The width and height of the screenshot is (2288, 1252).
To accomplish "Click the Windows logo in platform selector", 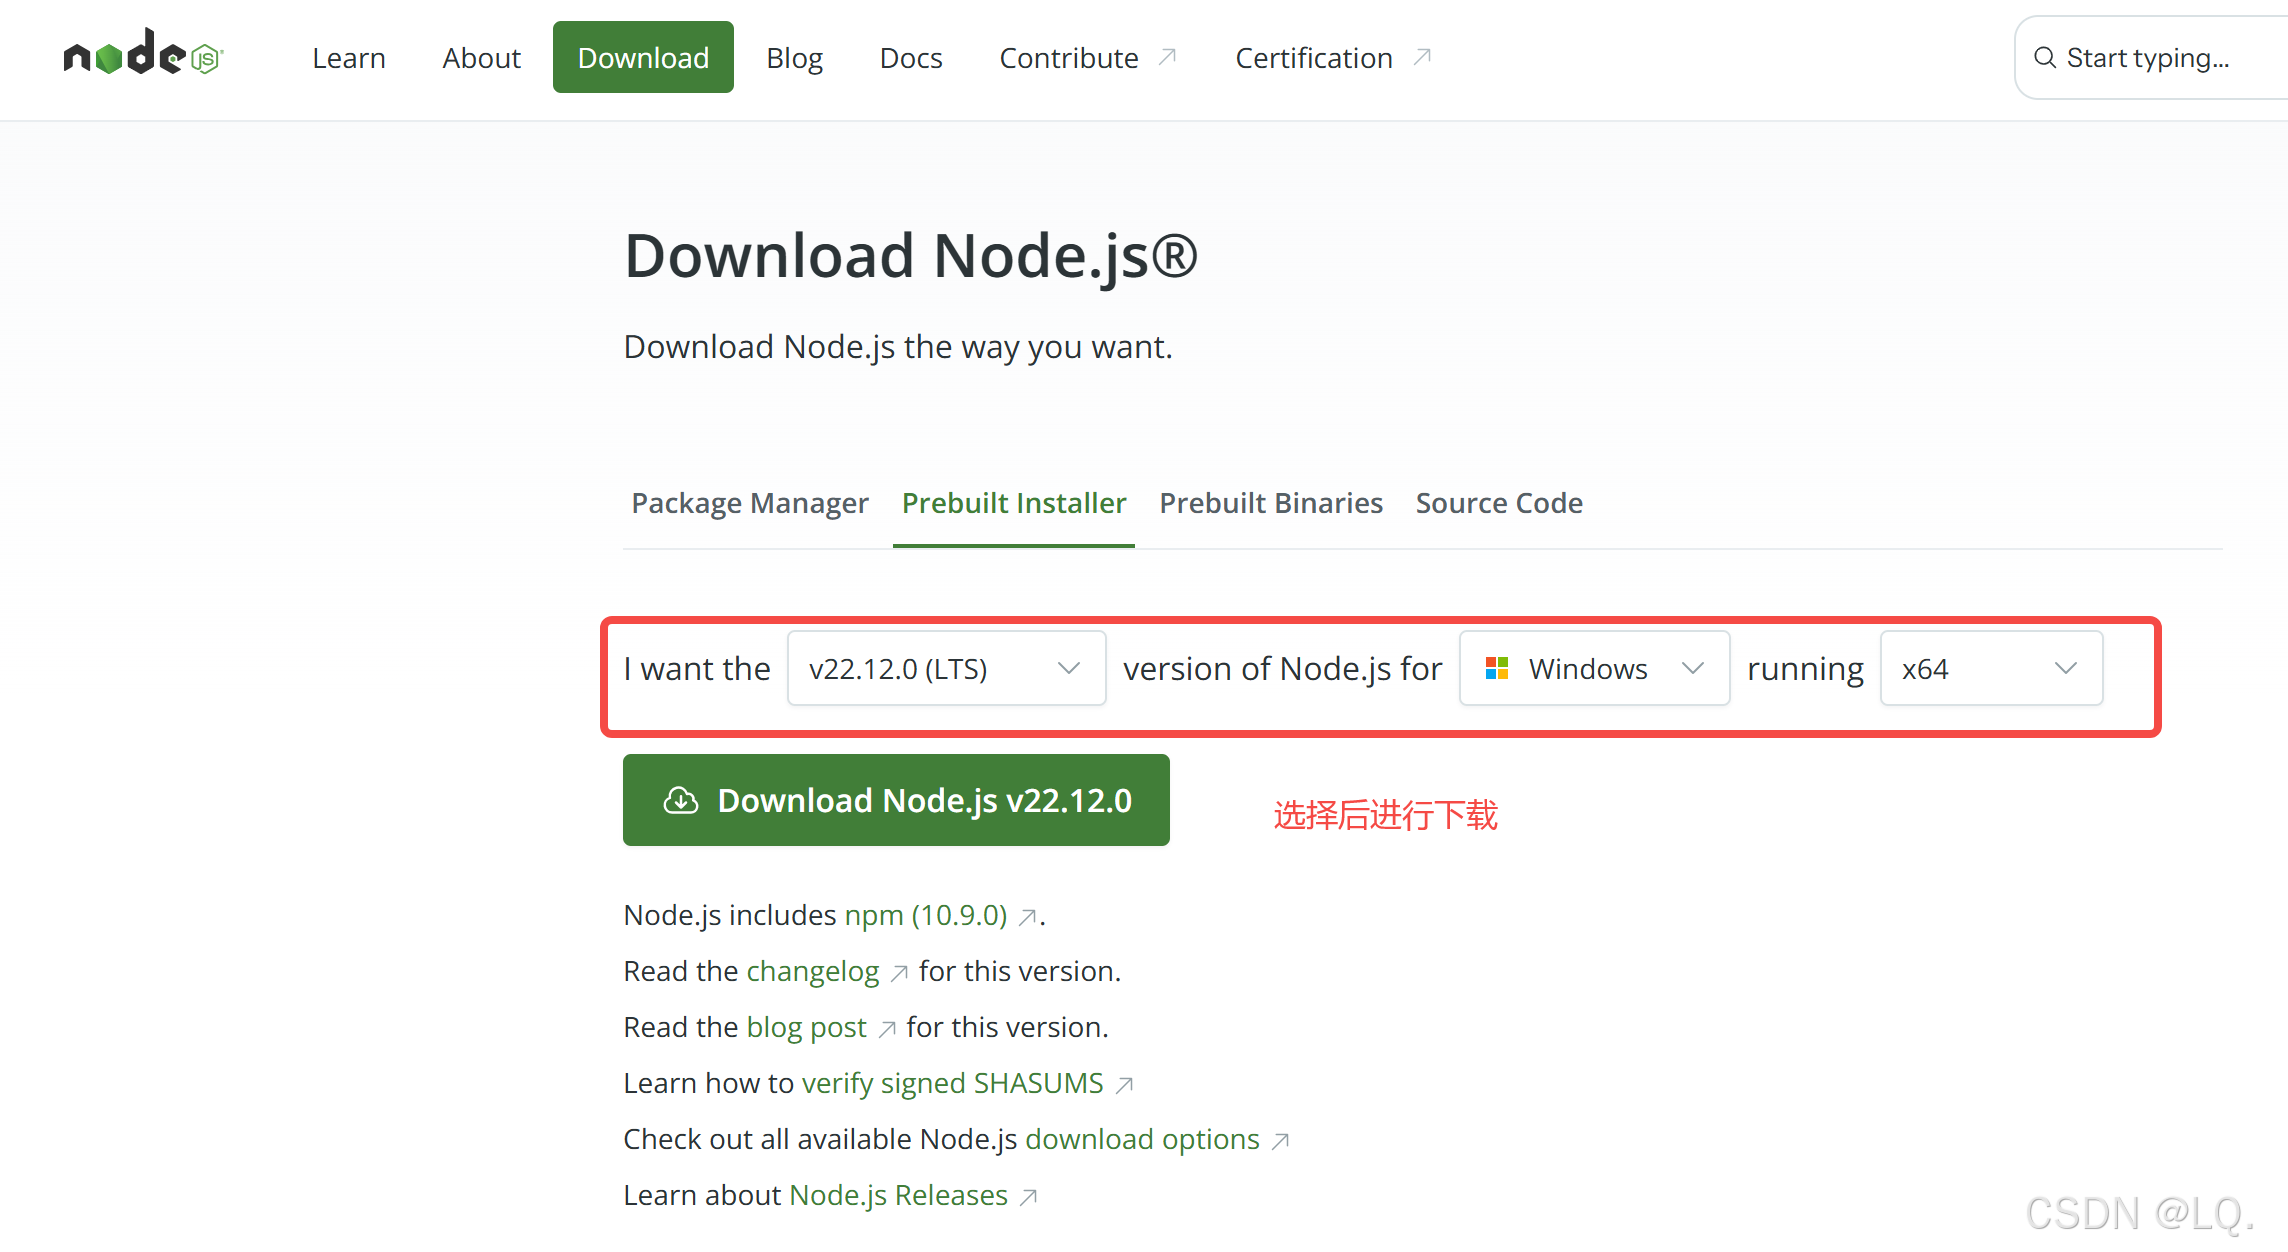I will pyautogui.click(x=1496, y=668).
